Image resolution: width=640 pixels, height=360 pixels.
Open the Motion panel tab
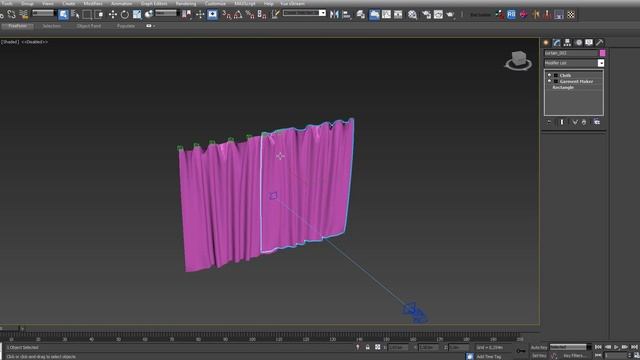[x=578, y=42]
